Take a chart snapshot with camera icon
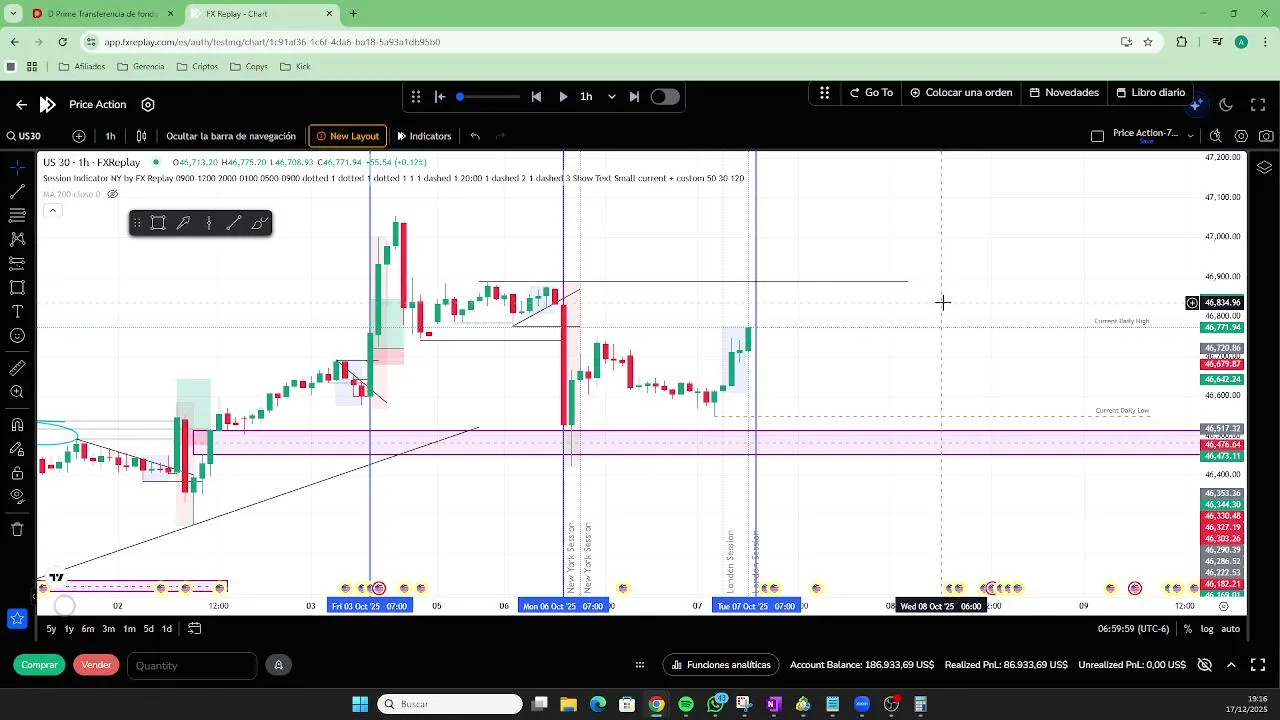 (x=1266, y=136)
